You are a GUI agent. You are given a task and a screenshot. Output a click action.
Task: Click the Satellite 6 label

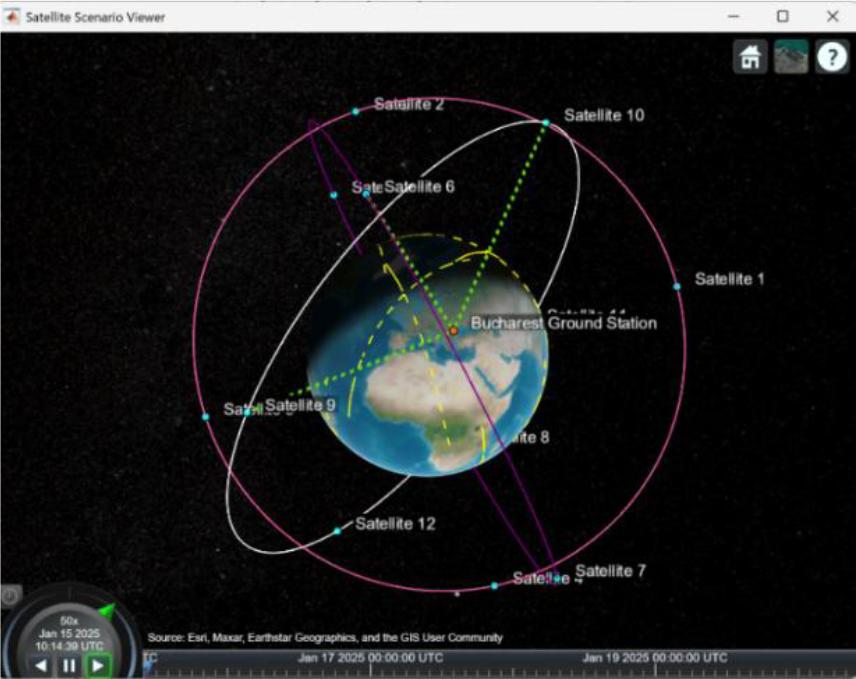420,187
